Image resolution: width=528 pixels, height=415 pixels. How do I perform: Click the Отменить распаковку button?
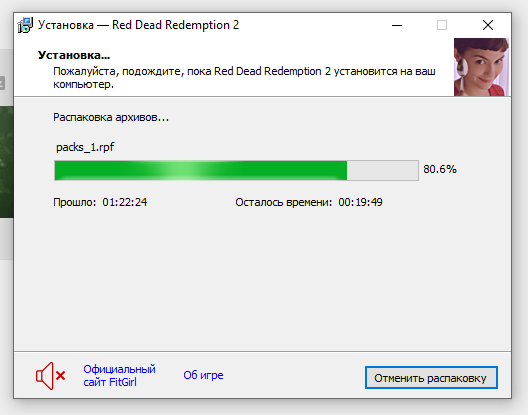pyautogui.click(x=431, y=378)
